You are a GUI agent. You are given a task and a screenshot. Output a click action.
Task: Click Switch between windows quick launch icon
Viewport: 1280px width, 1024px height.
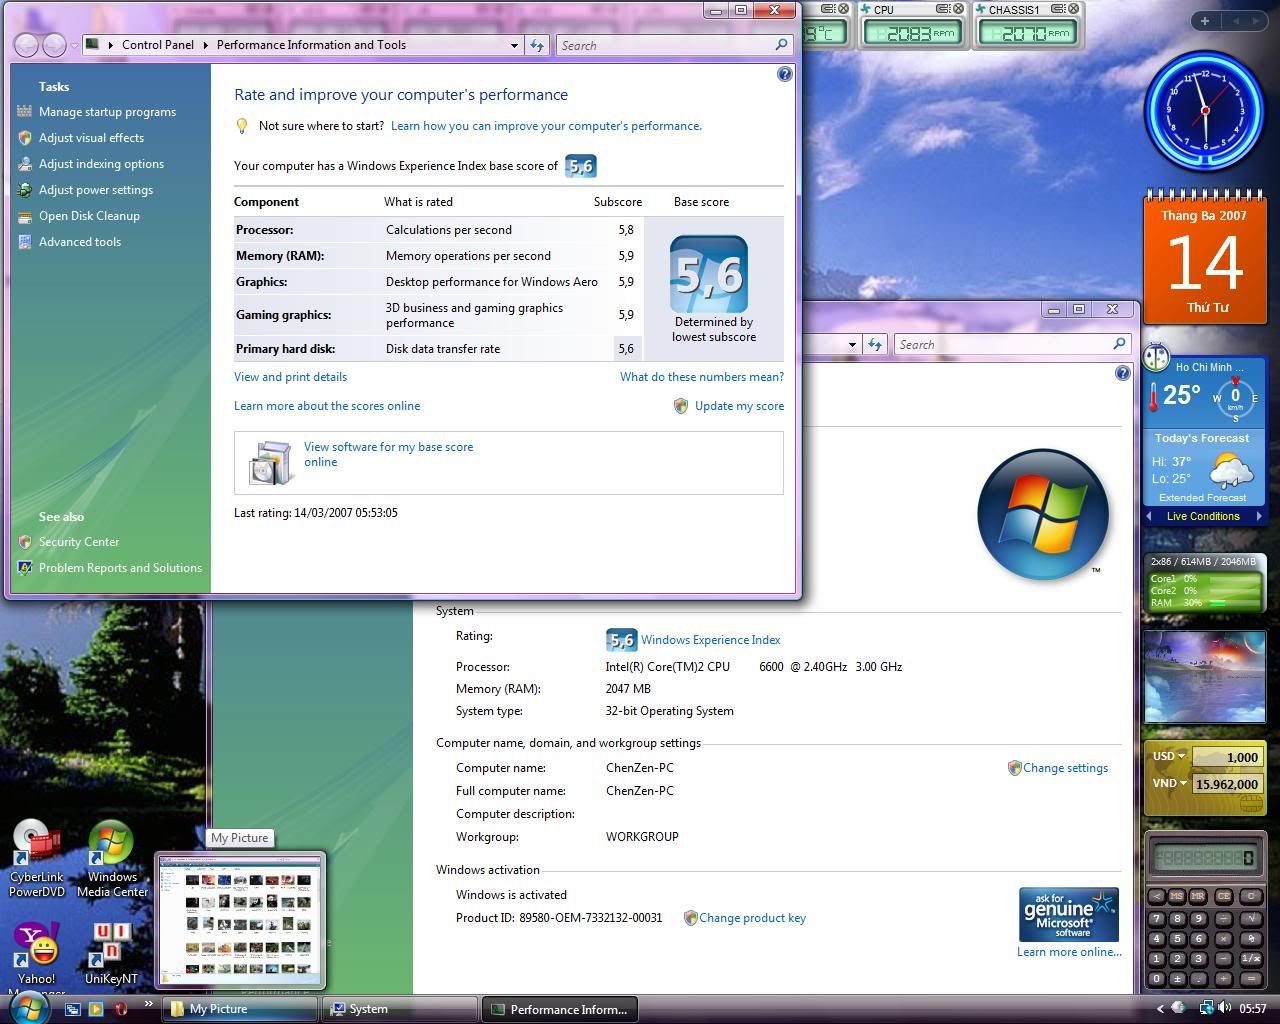pos(72,1009)
